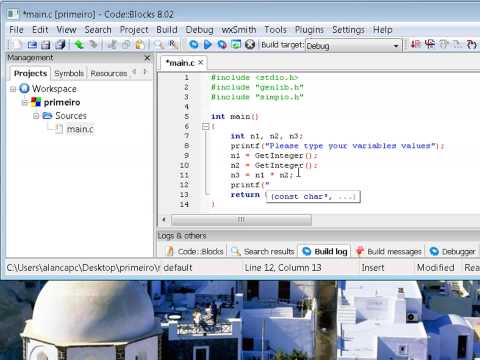Switch to the Projects tab
Screen dimensions: 480x360
(x=30, y=73)
